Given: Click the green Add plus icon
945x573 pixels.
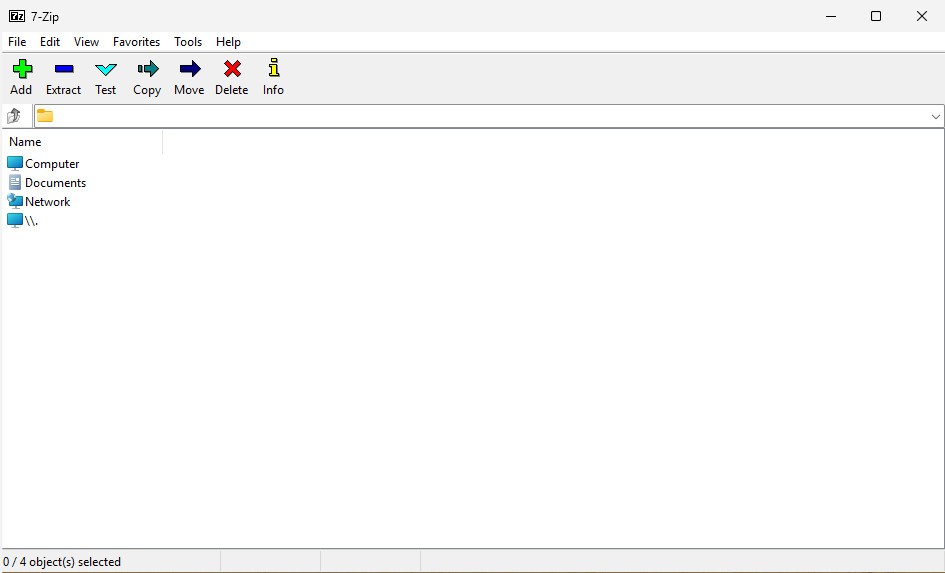Looking at the screenshot, I should tap(21, 69).
